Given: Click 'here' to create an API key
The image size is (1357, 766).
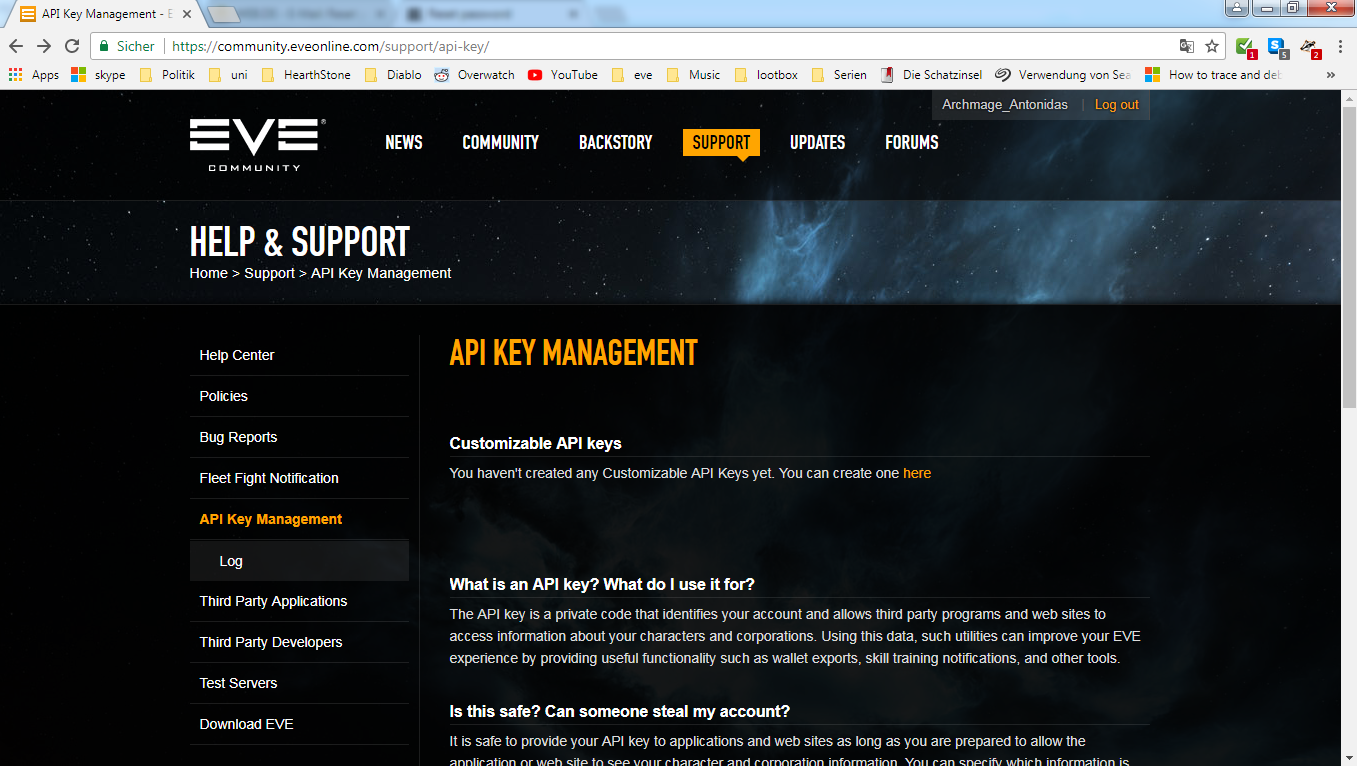Looking at the screenshot, I should (917, 473).
